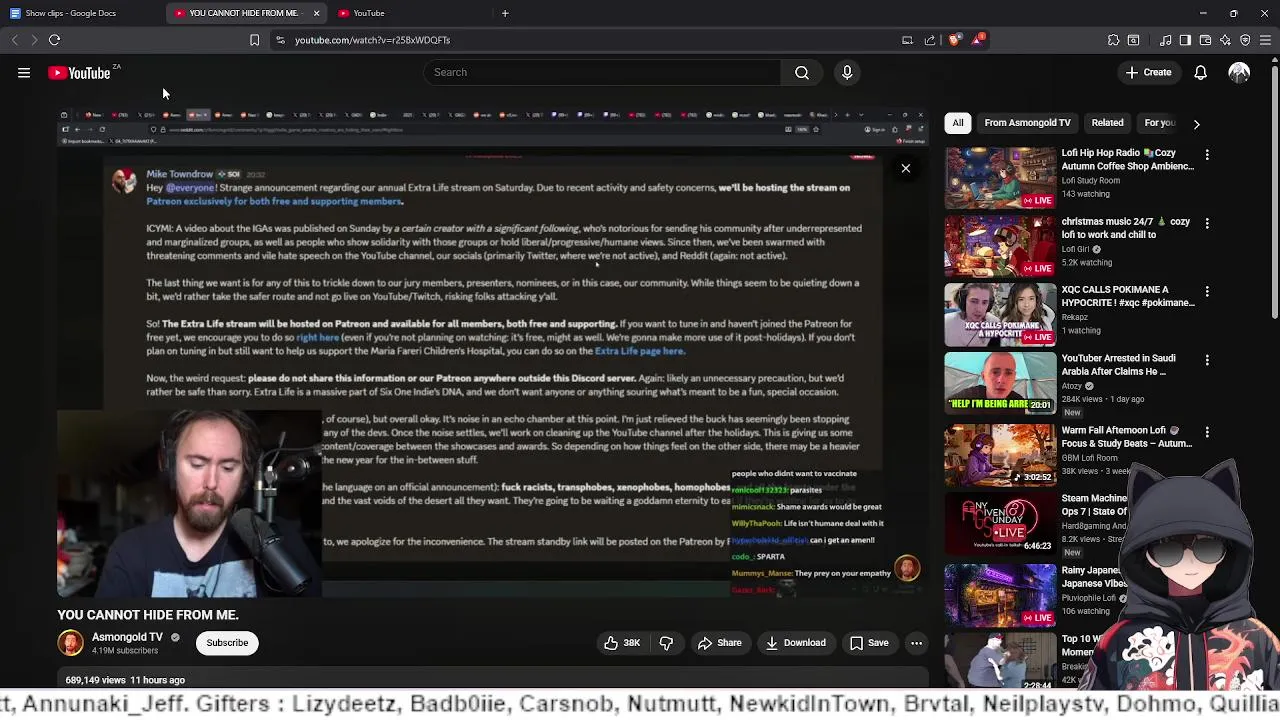Screen dimensions: 1280x720
Task: Open the browser extensions puzzle icon
Action: click(x=1113, y=40)
